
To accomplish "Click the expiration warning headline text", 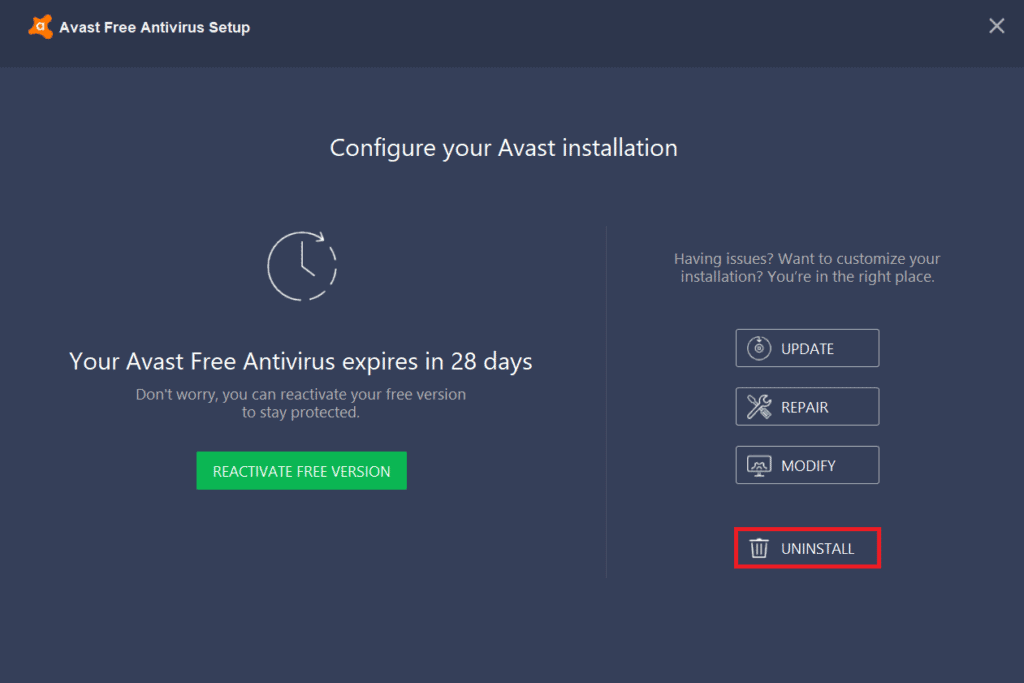I will coord(301,361).
